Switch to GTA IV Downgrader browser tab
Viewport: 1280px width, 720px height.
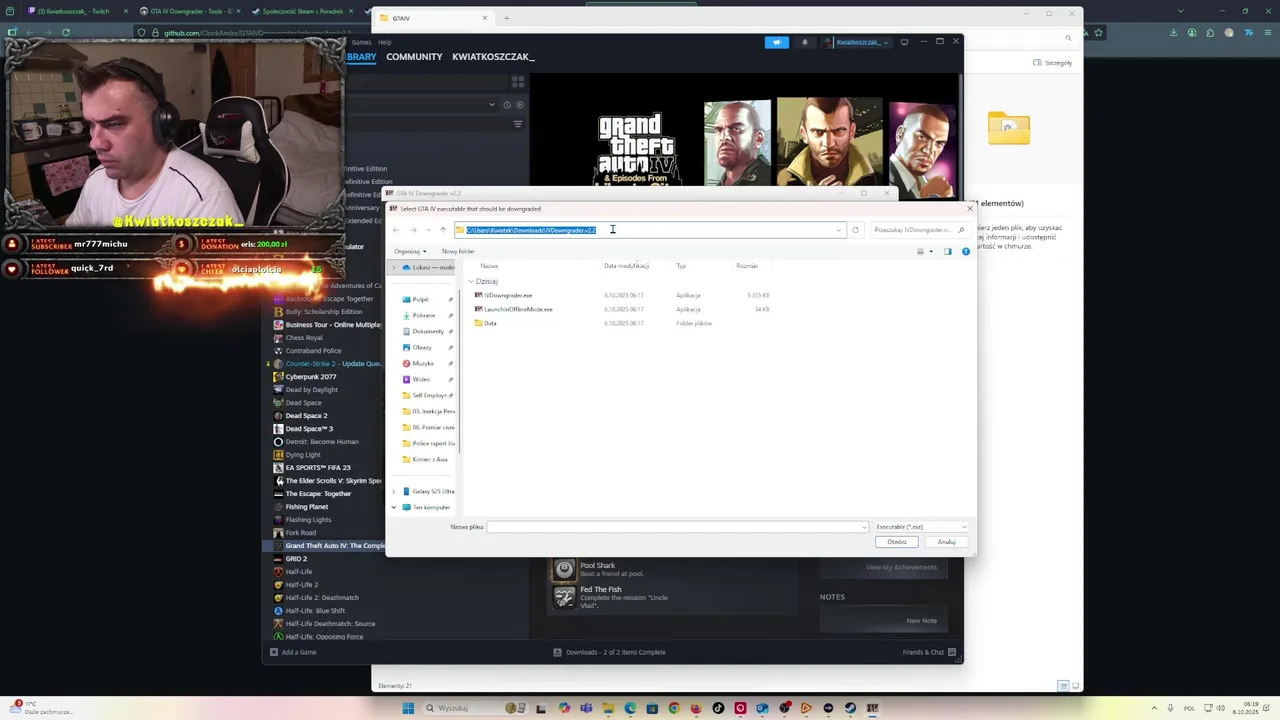[186, 11]
